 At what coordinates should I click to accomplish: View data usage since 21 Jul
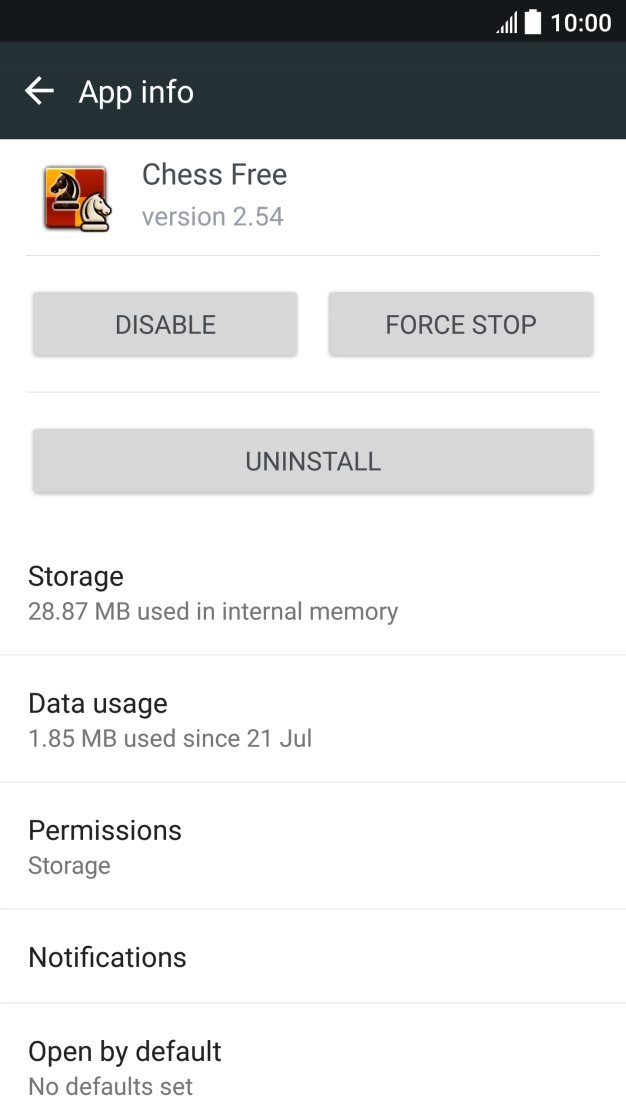click(x=313, y=718)
